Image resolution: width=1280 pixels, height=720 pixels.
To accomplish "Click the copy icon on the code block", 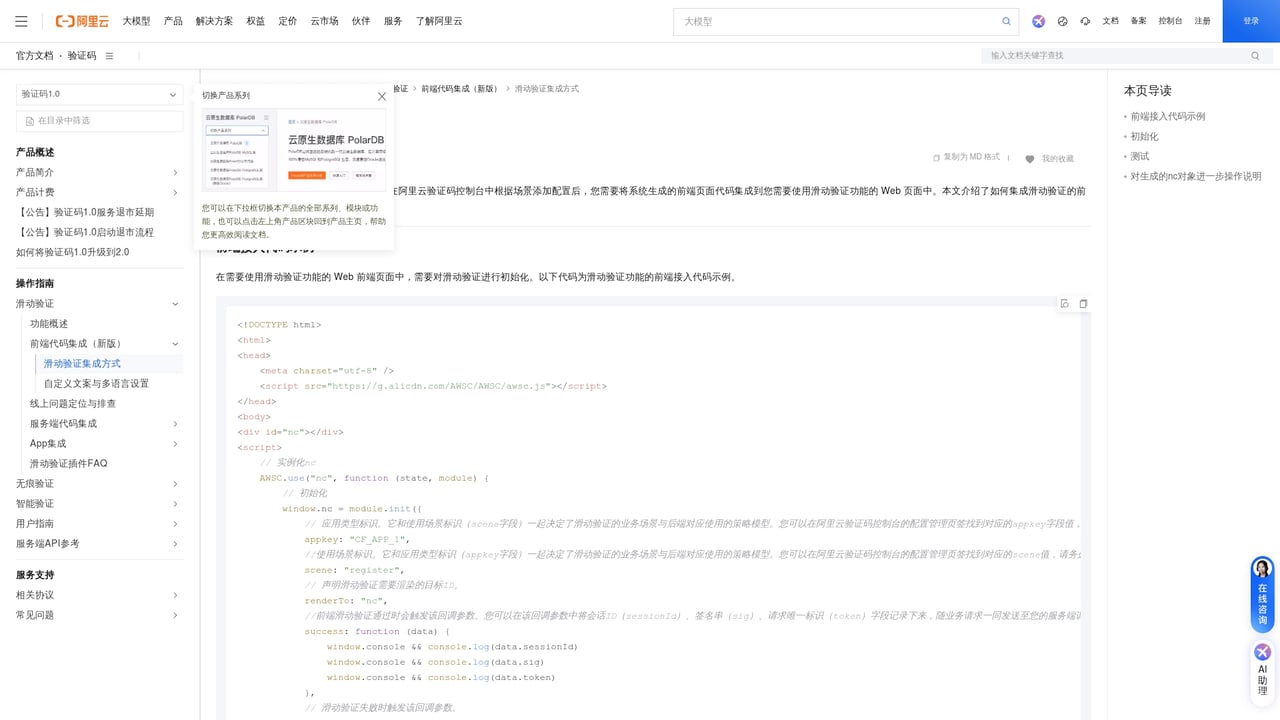I will [1082, 303].
